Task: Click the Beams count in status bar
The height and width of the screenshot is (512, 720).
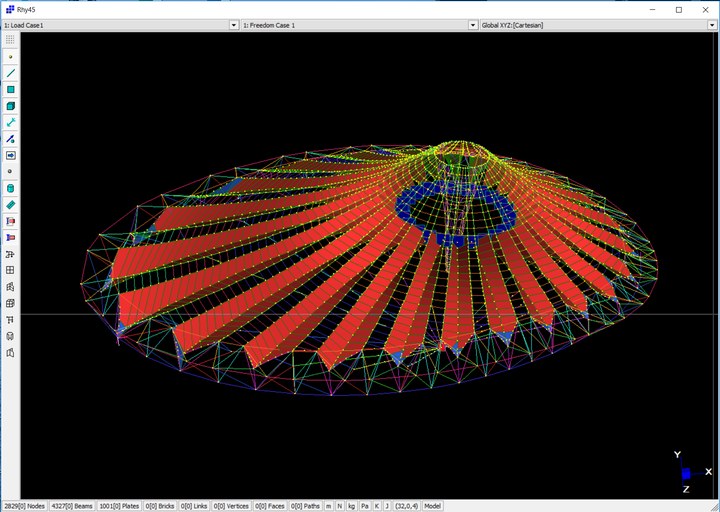Action: pyautogui.click(x=72, y=506)
